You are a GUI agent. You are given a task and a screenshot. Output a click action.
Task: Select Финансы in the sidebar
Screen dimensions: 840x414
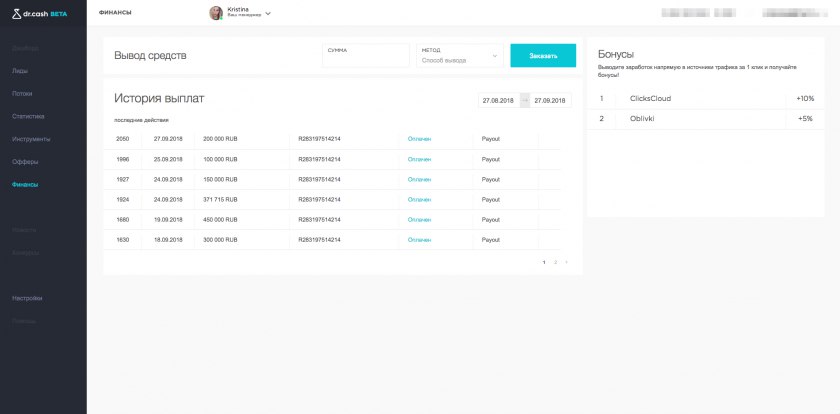(x=25, y=184)
